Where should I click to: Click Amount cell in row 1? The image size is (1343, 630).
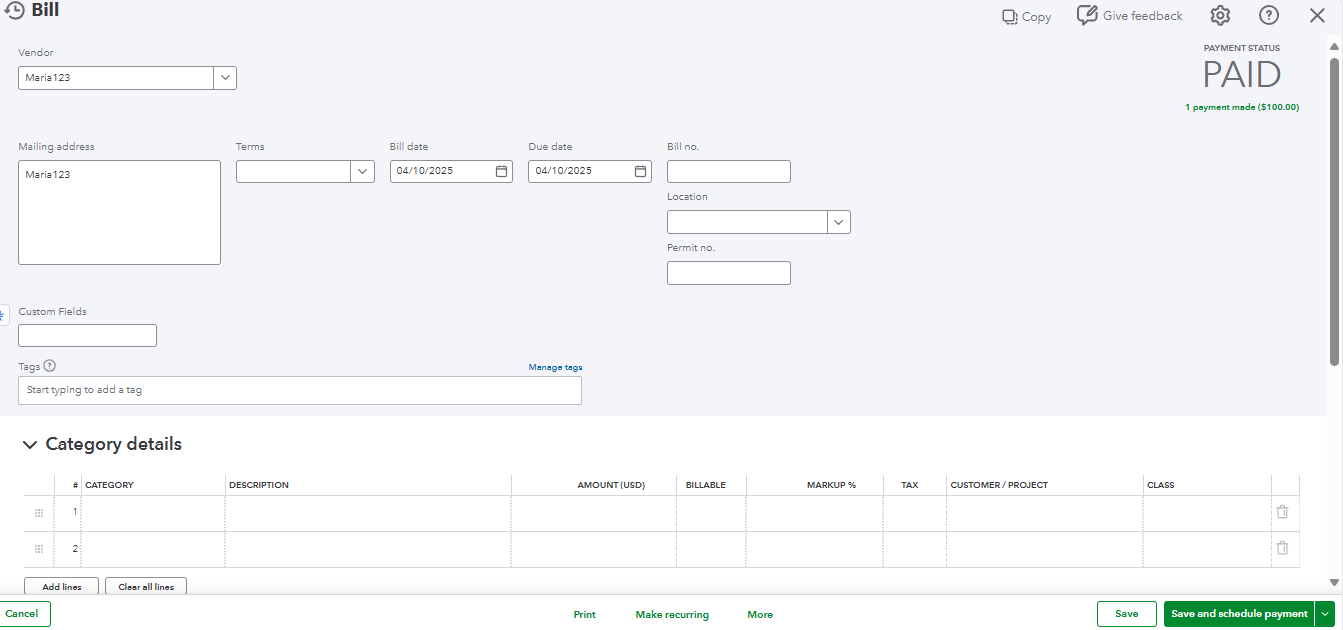coord(594,513)
